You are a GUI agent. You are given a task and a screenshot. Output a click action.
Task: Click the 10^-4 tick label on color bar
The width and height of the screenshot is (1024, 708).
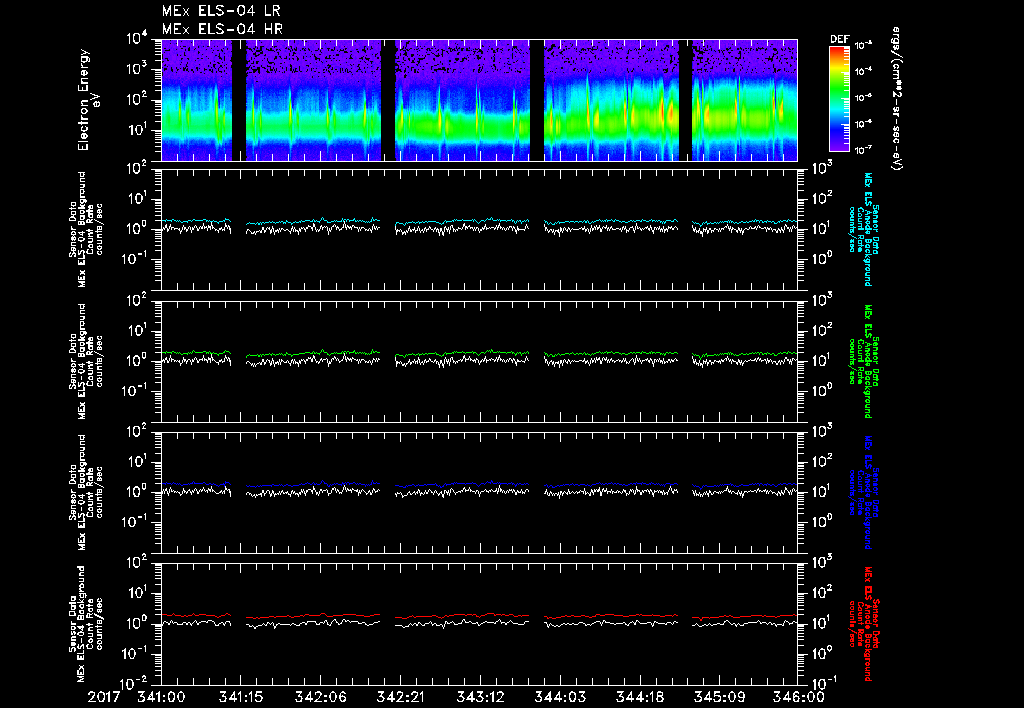point(863,72)
